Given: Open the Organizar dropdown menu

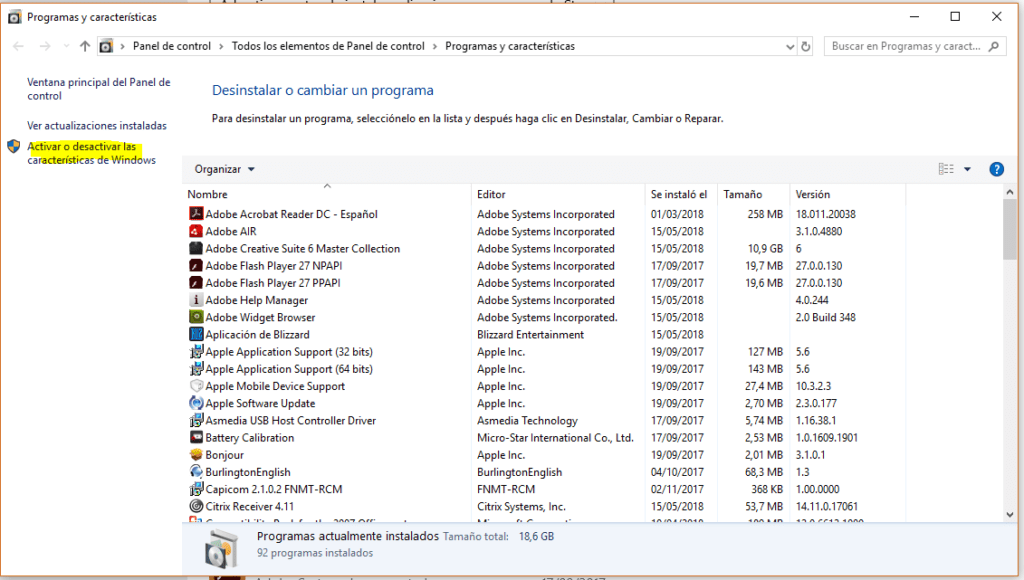Looking at the screenshot, I should (225, 170).
